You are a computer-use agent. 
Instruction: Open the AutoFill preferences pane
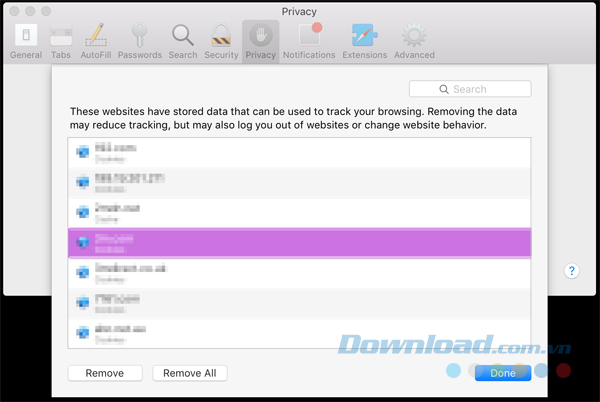(96, 41)
